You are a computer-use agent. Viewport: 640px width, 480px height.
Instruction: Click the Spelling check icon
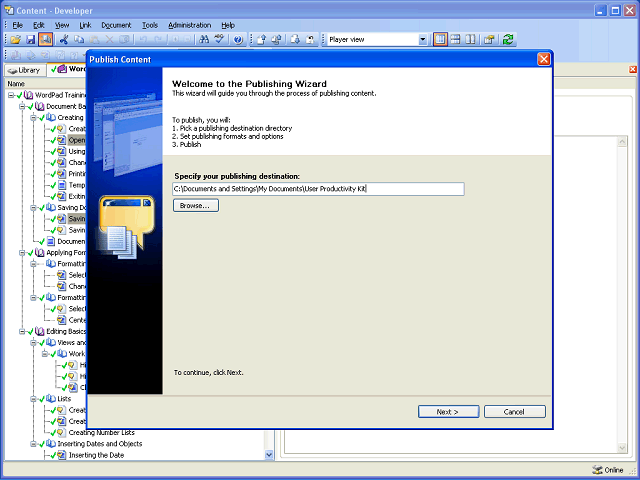220,39
